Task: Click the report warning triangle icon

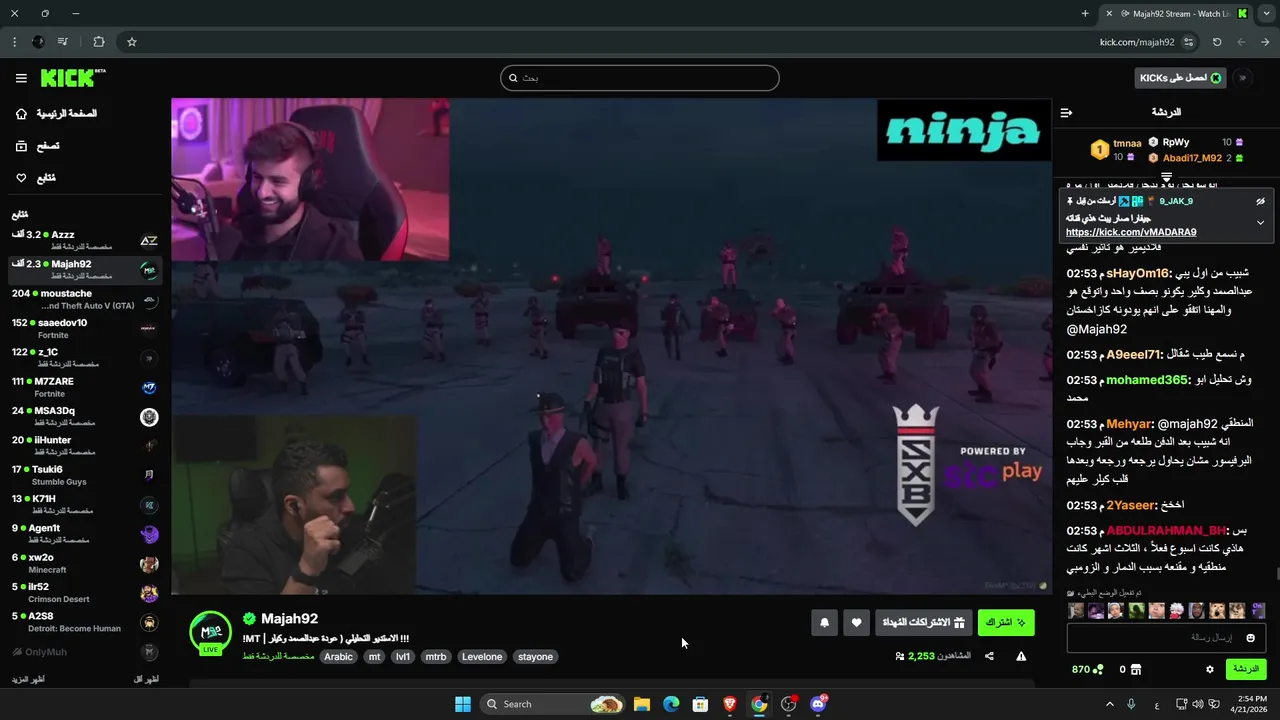Action: 1021,656
